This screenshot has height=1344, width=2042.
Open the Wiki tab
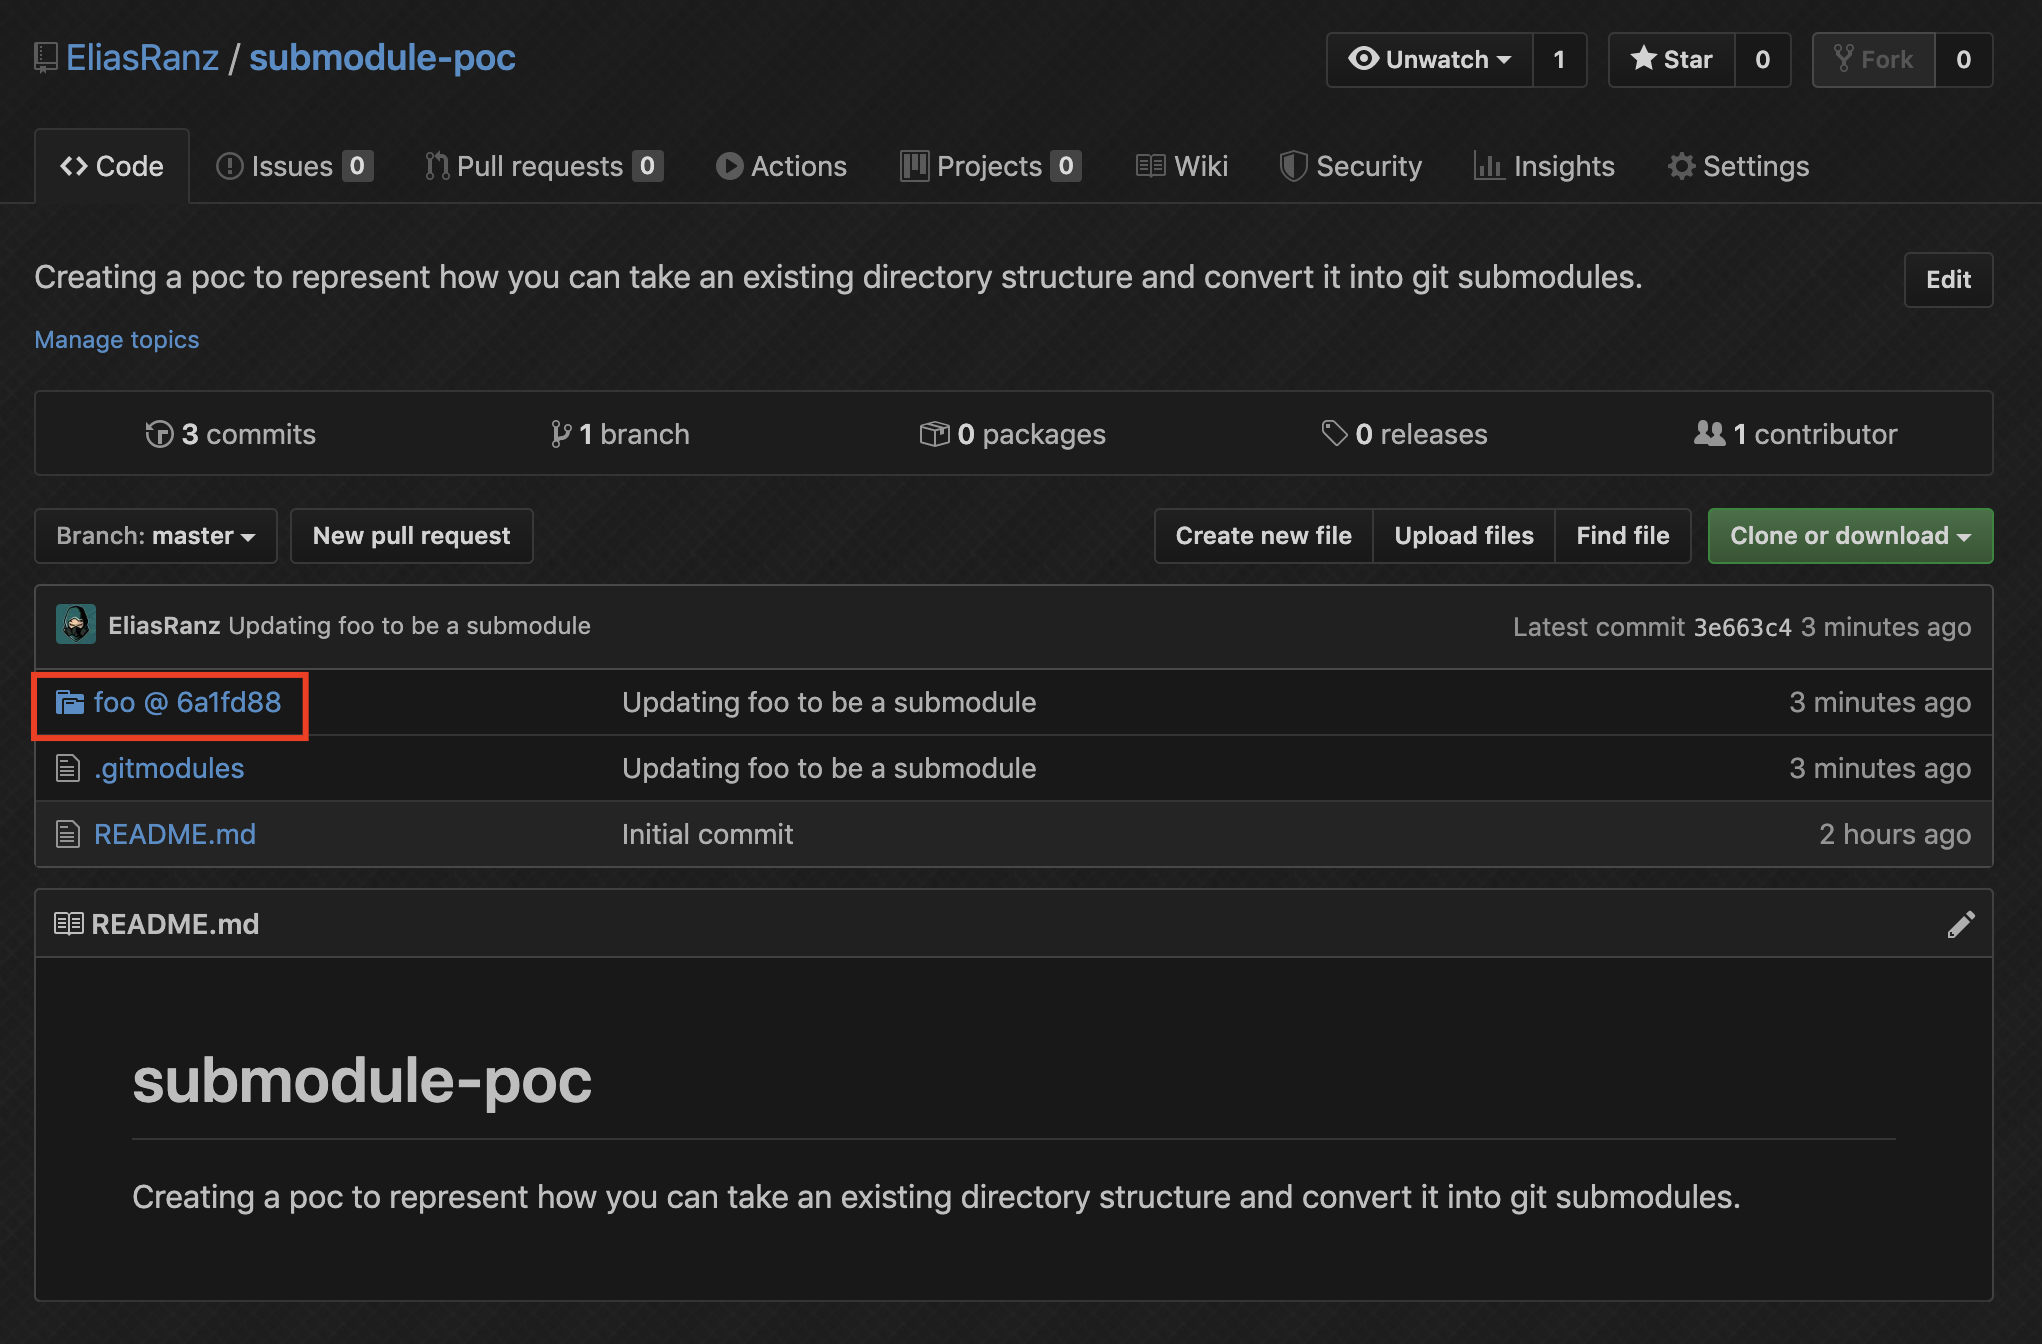coord(1181,166)
